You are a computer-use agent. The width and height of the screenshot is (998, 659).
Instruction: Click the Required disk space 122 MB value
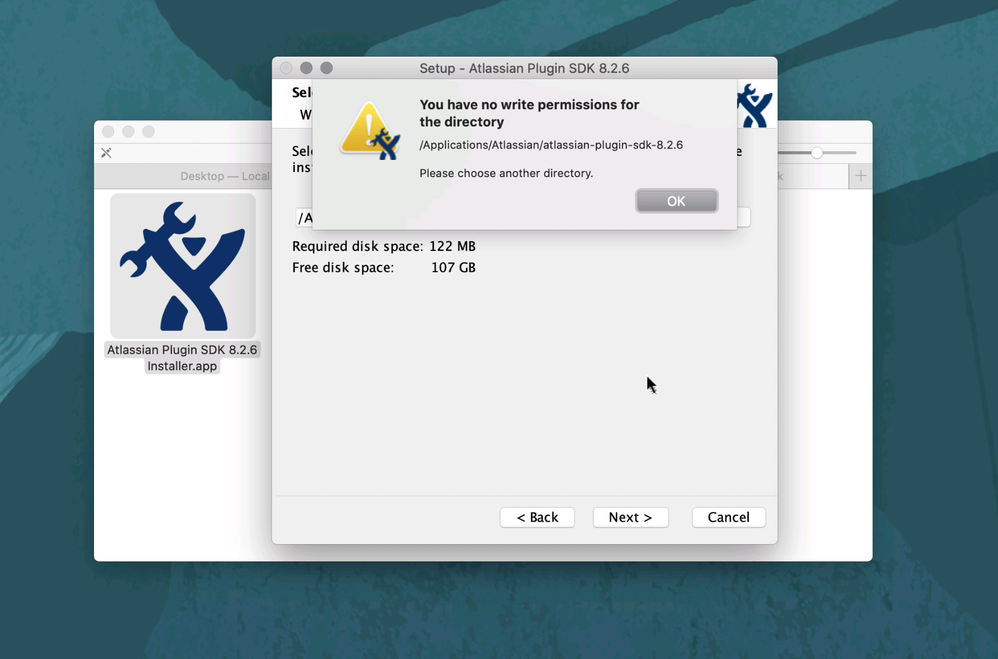point(452,246)
